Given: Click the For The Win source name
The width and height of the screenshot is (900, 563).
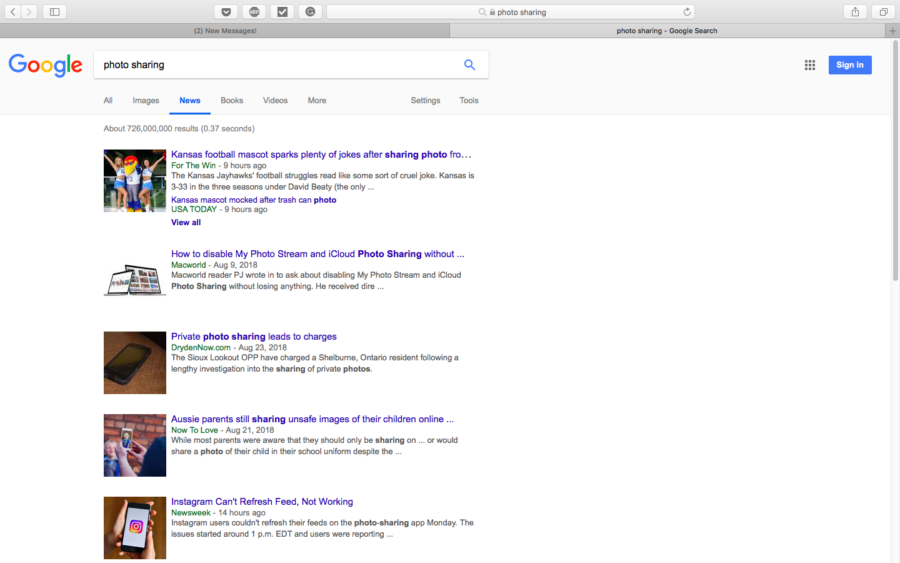Looking at the screenshot, I should (193, 165).
